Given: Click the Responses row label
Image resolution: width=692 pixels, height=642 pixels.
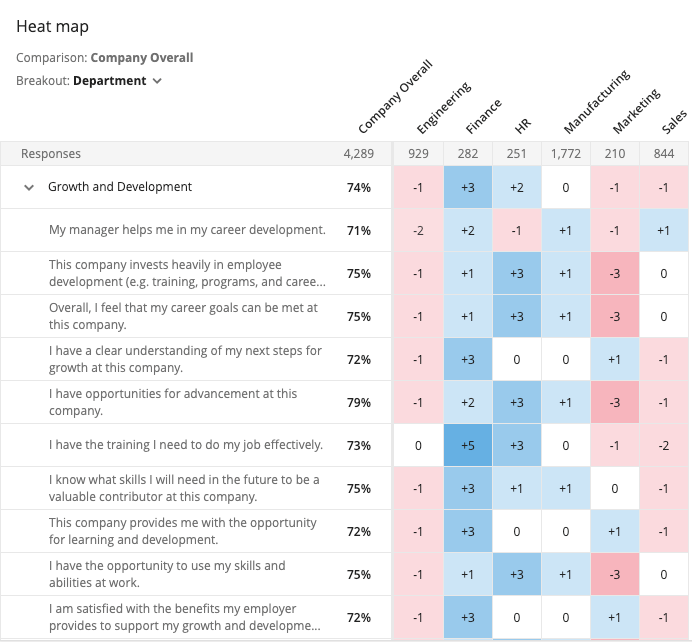Looking at the screenshot, I should 51,154.
